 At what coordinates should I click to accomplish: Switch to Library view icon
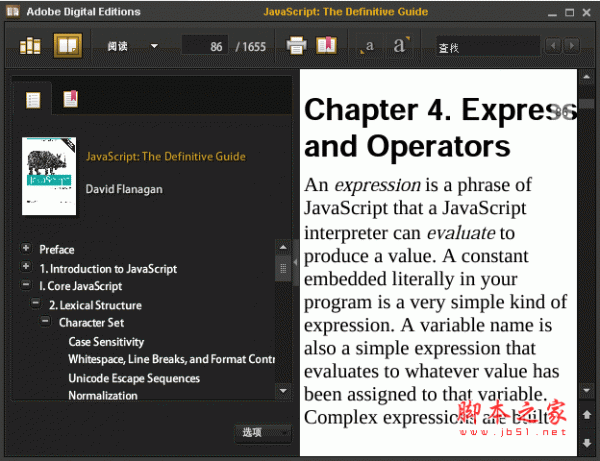pos(30,46)
